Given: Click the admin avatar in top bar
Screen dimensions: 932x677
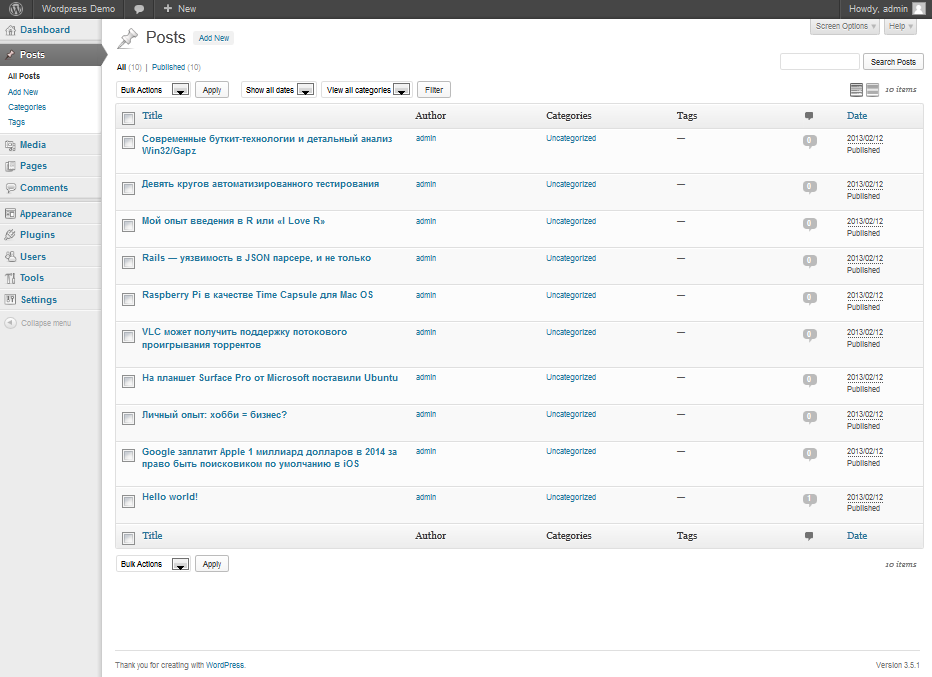Looking at the screenshot, I should [918, 9].
